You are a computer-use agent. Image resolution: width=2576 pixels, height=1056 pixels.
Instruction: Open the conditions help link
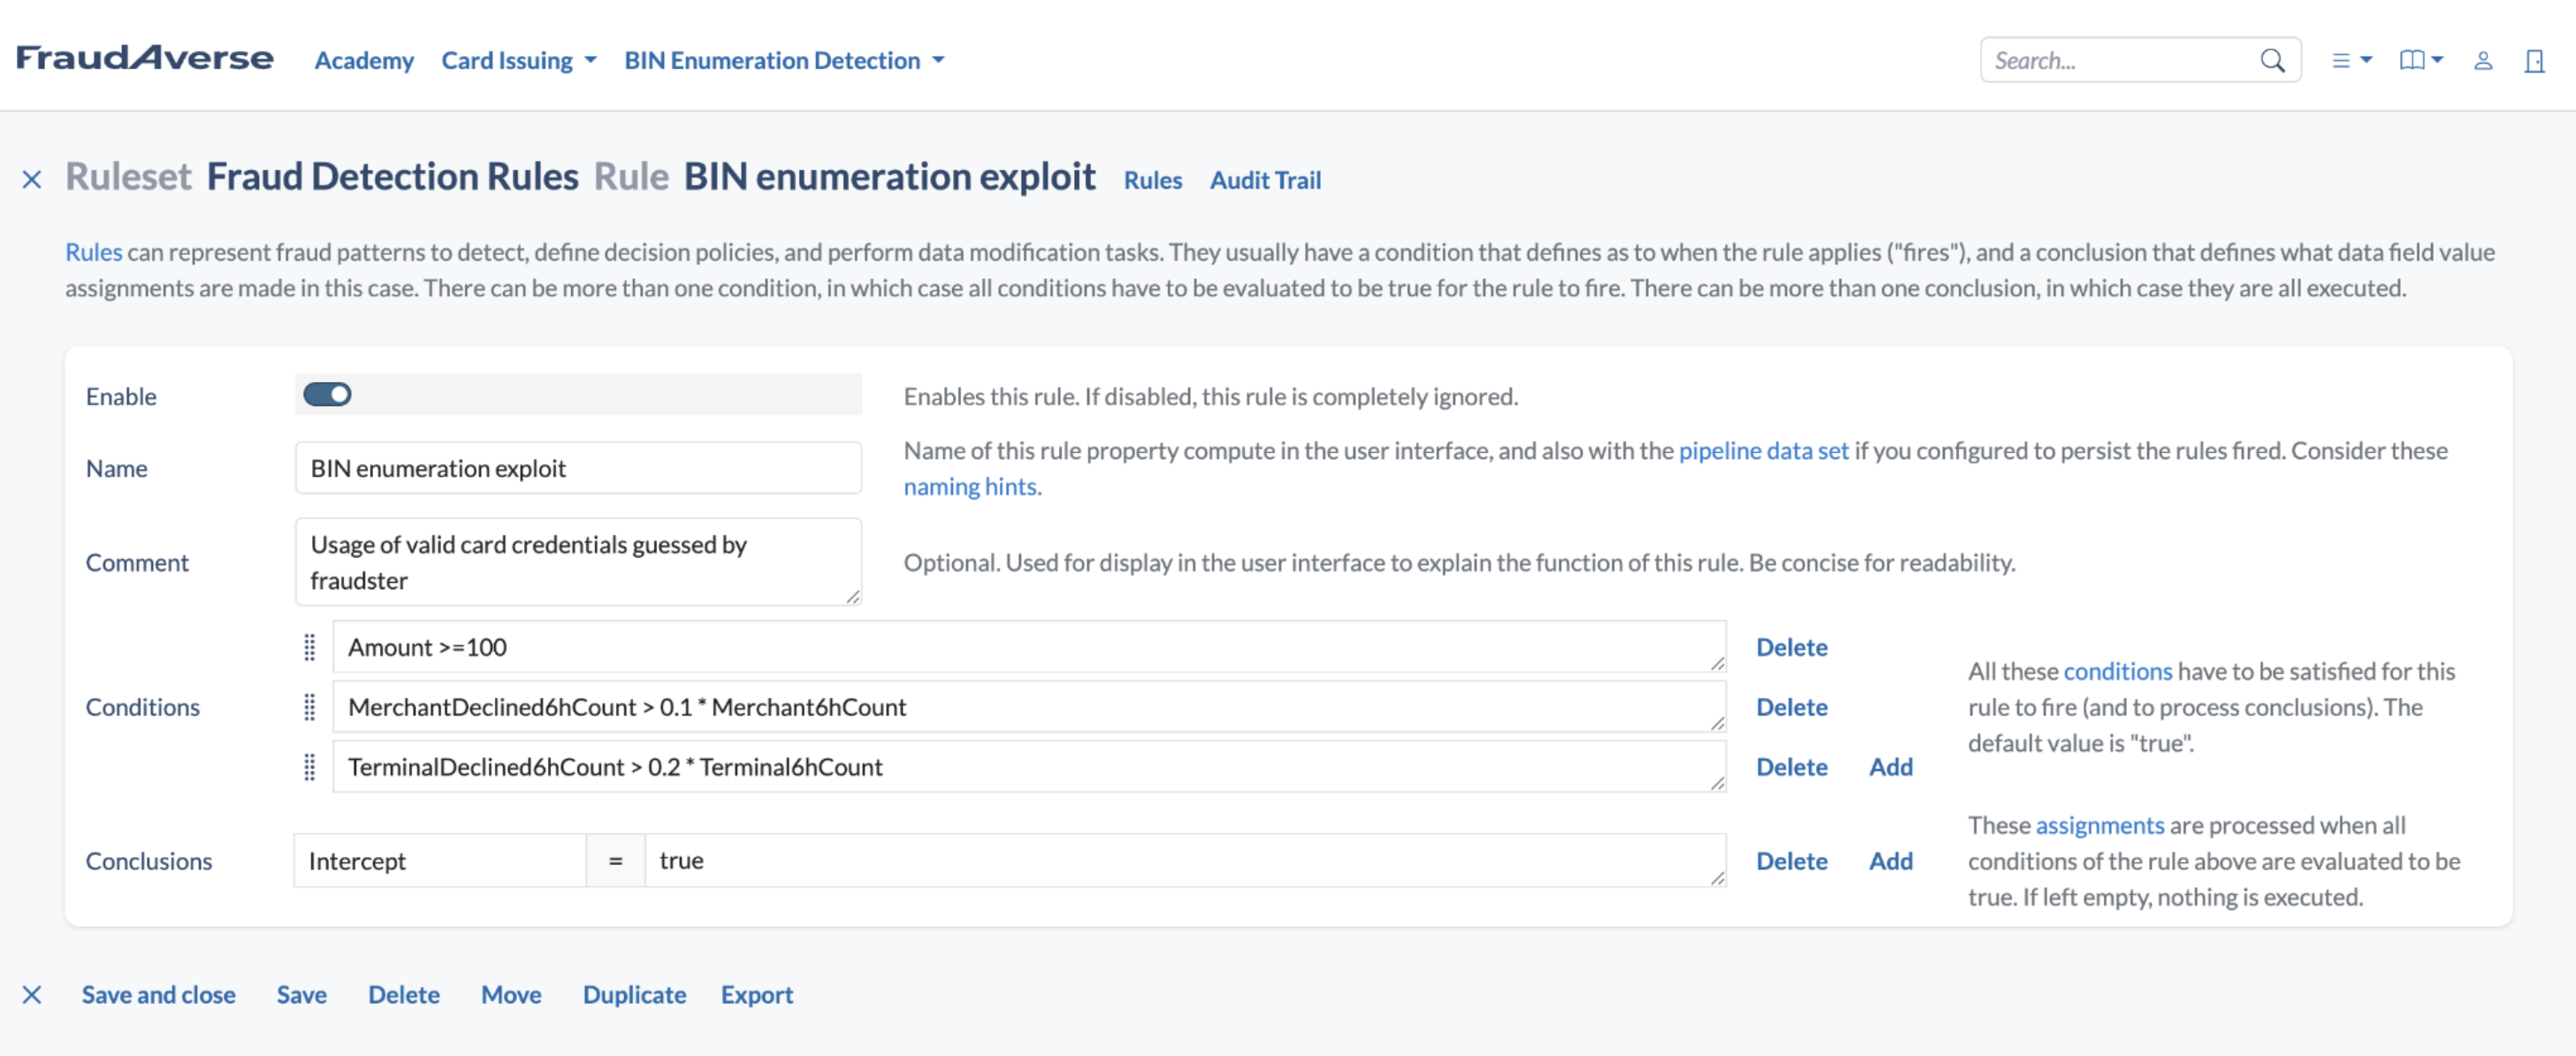pos(2118,671)
